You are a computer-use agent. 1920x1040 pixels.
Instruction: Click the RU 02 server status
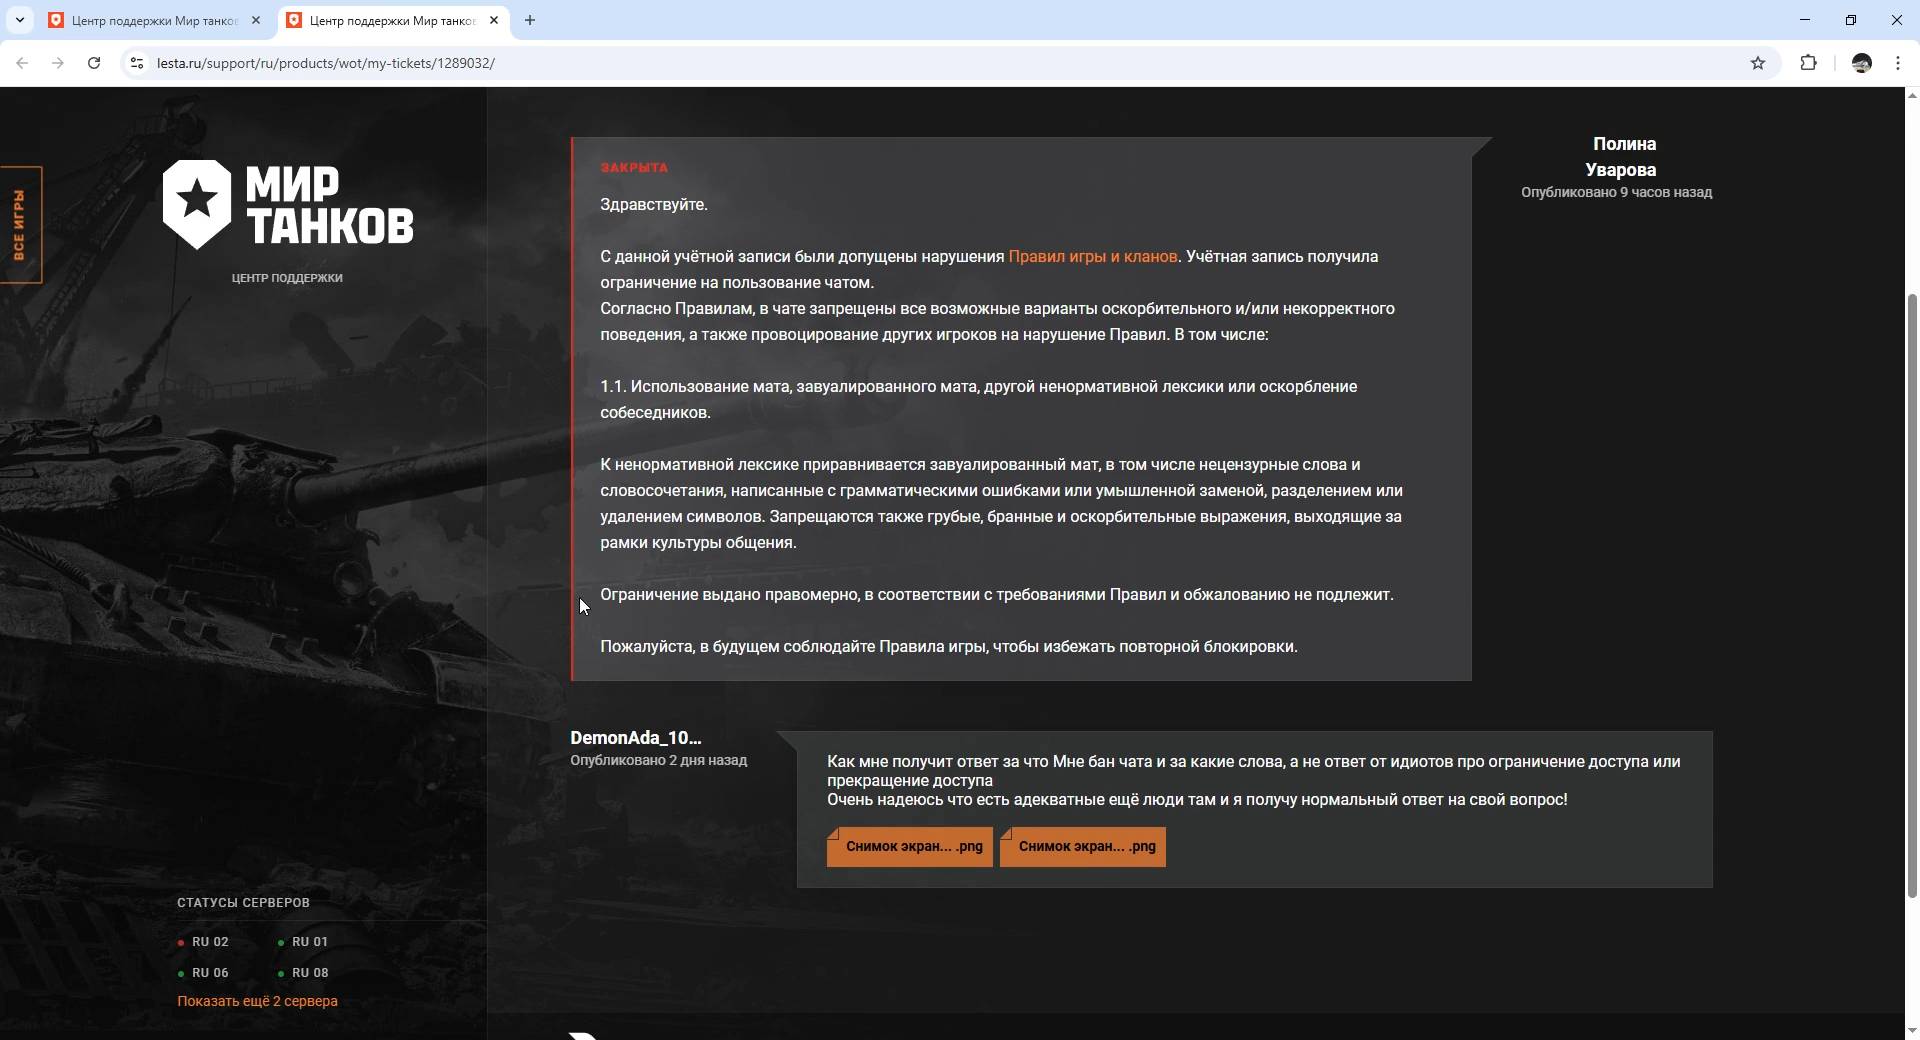click(x=203, y=942)
